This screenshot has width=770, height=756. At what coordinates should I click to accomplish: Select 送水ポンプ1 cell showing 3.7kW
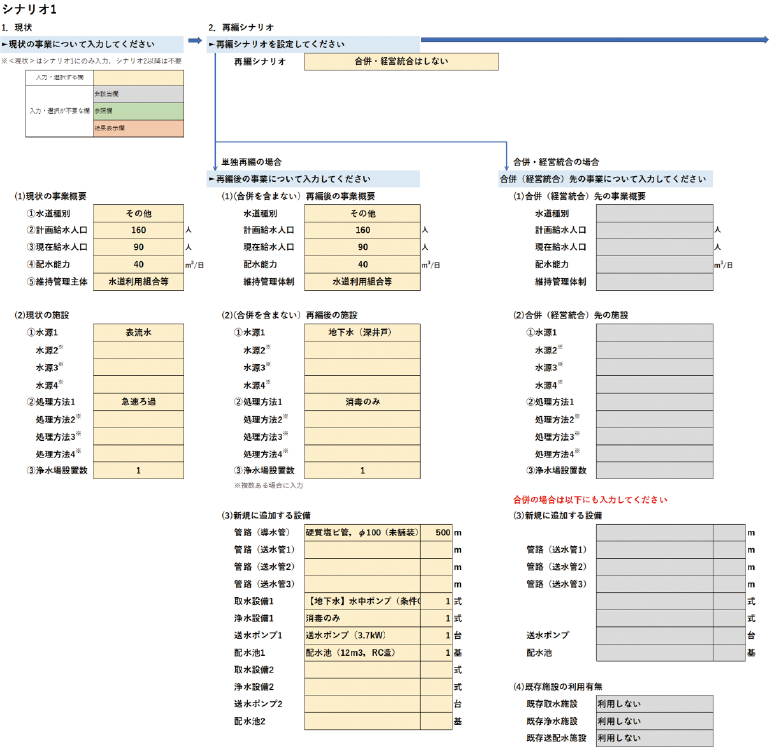point(362,635)
